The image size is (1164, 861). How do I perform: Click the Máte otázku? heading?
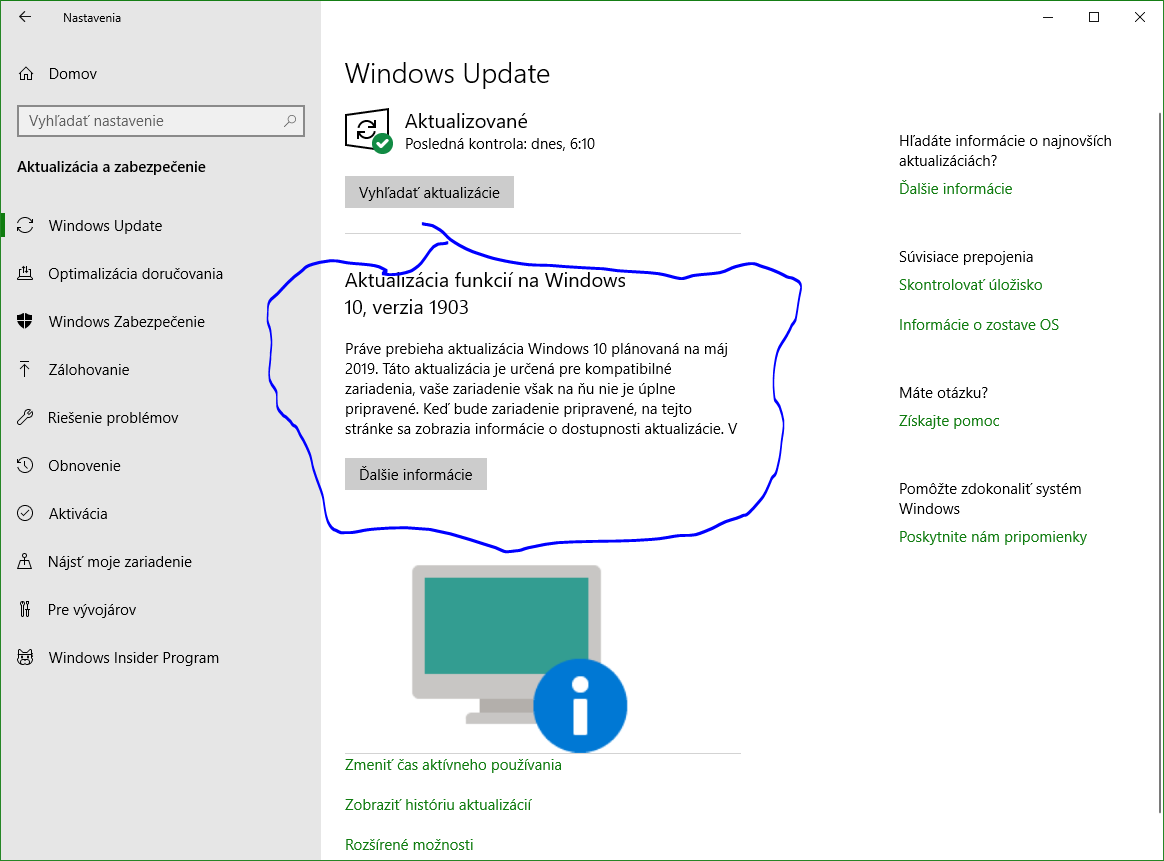coord(944,393)
